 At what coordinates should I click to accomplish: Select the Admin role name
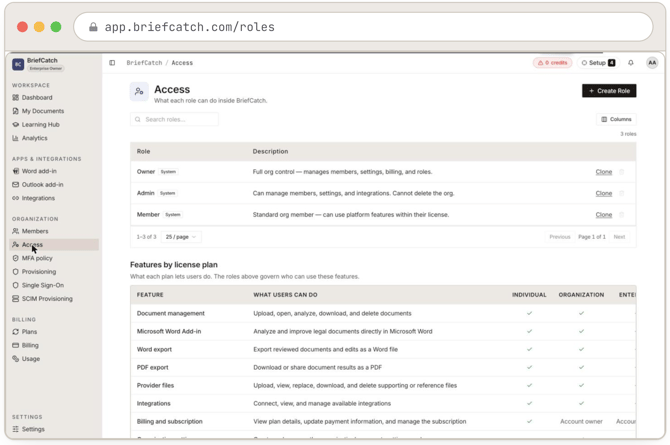point(146,193)
